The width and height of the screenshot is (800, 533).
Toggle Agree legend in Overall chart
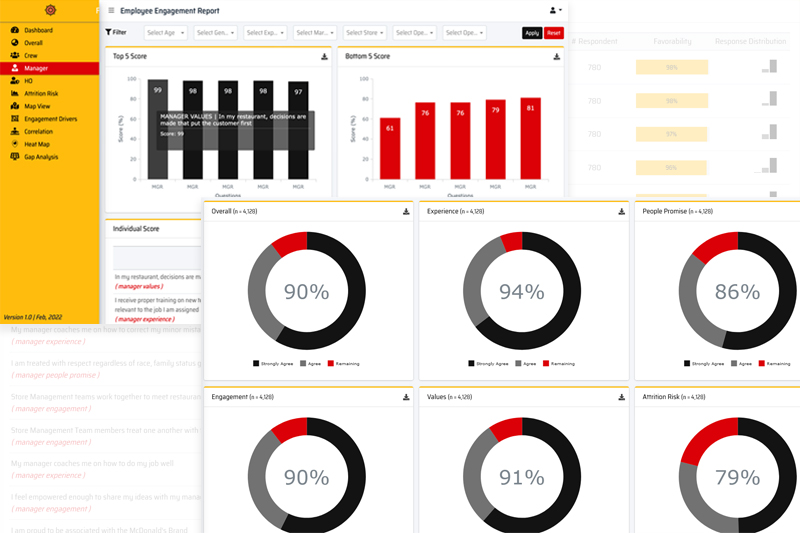click(310, 364)
